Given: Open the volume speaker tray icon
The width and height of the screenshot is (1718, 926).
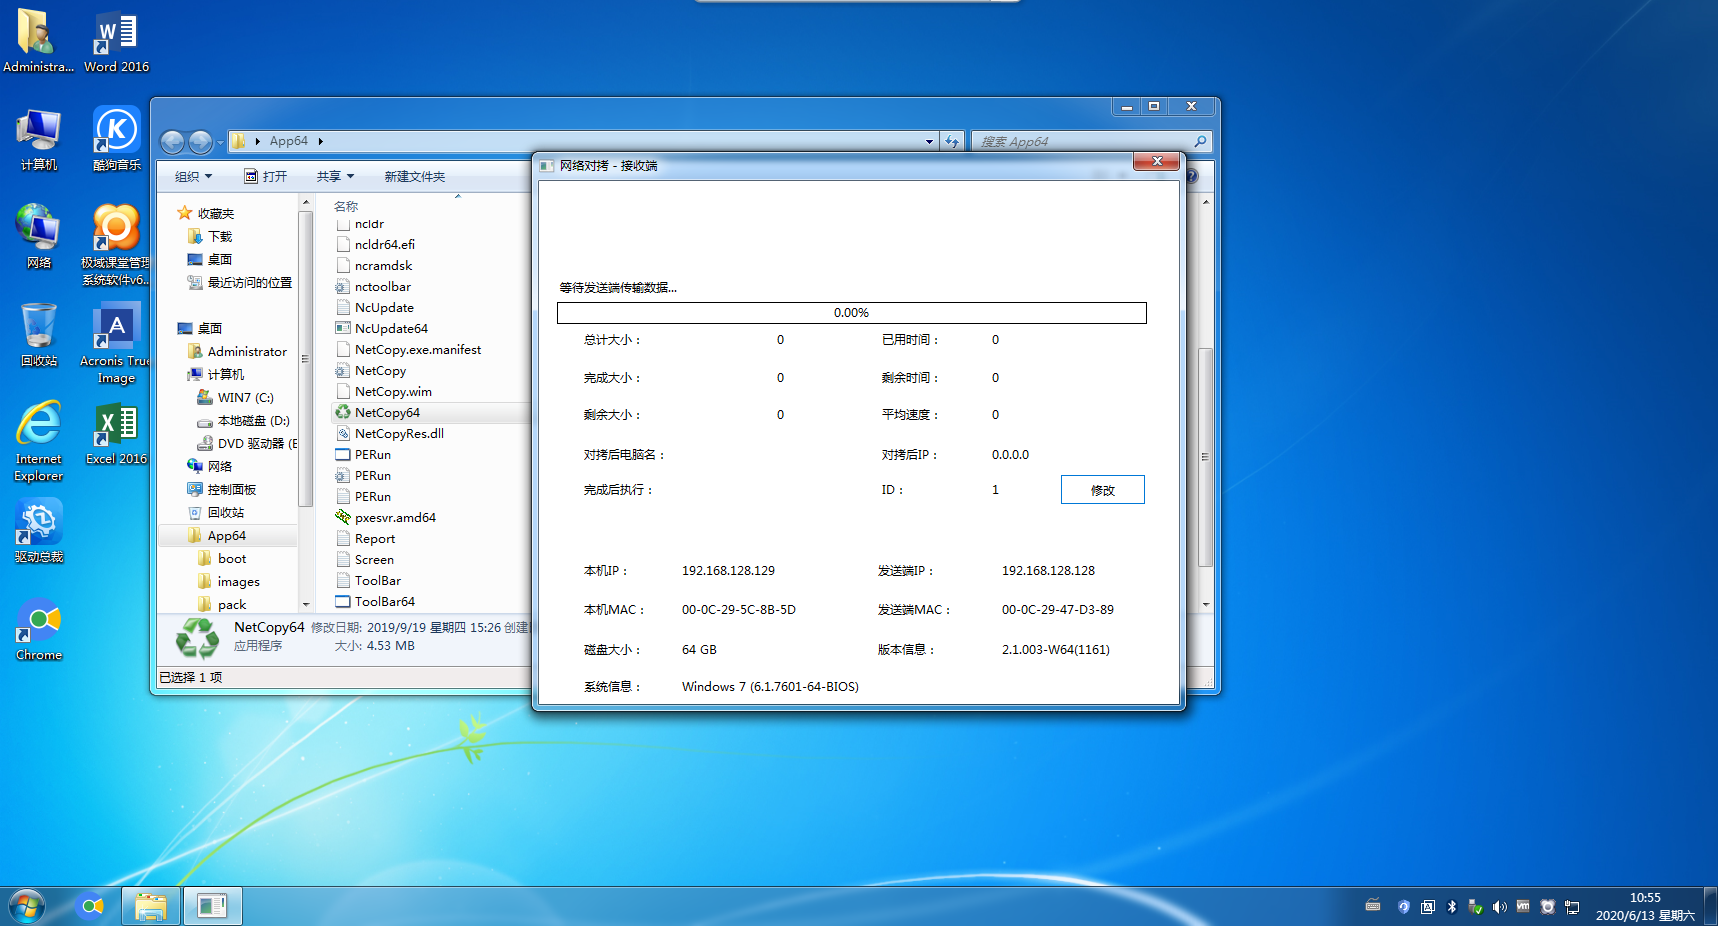Looking at the screenshot, I should pos(1499,907).
